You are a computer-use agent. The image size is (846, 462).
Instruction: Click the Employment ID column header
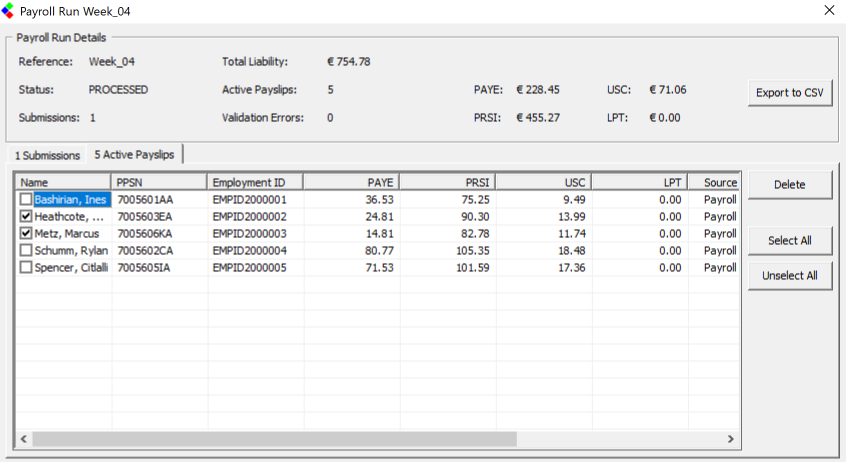(x=254, y=182)
